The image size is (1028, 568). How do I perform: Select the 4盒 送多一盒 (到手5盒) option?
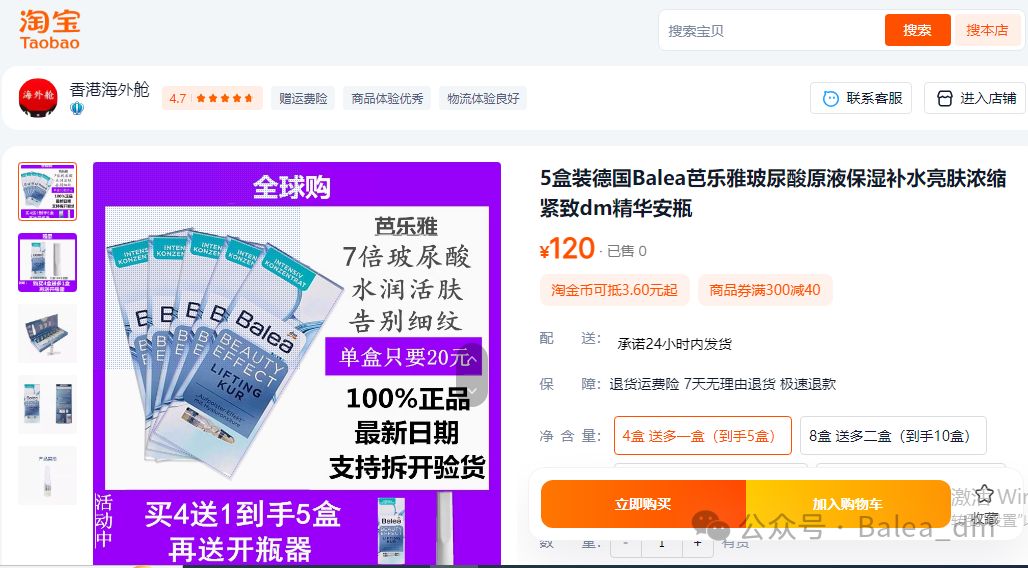coord(703,436)
